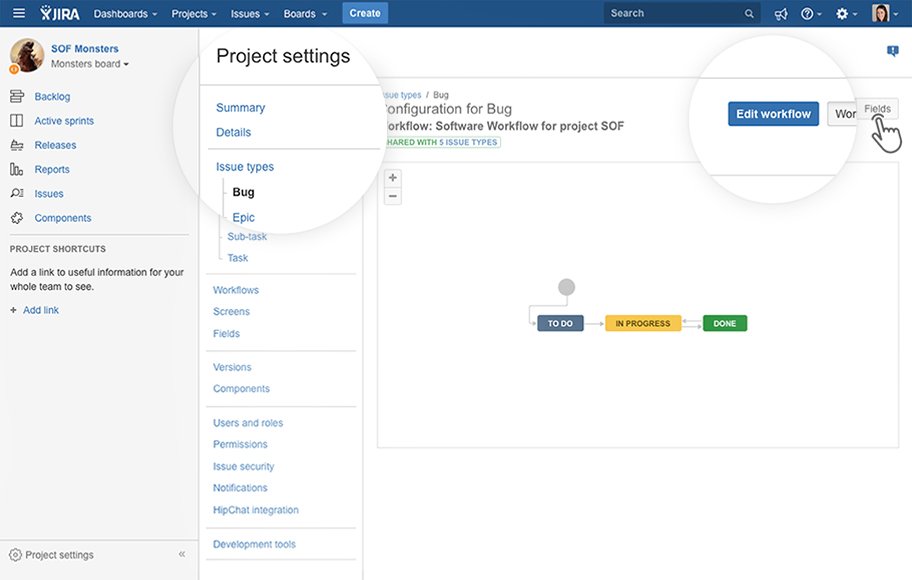Open the hamburger navigation icon
This screenshot has height=580, width=912.
point(17,12)
